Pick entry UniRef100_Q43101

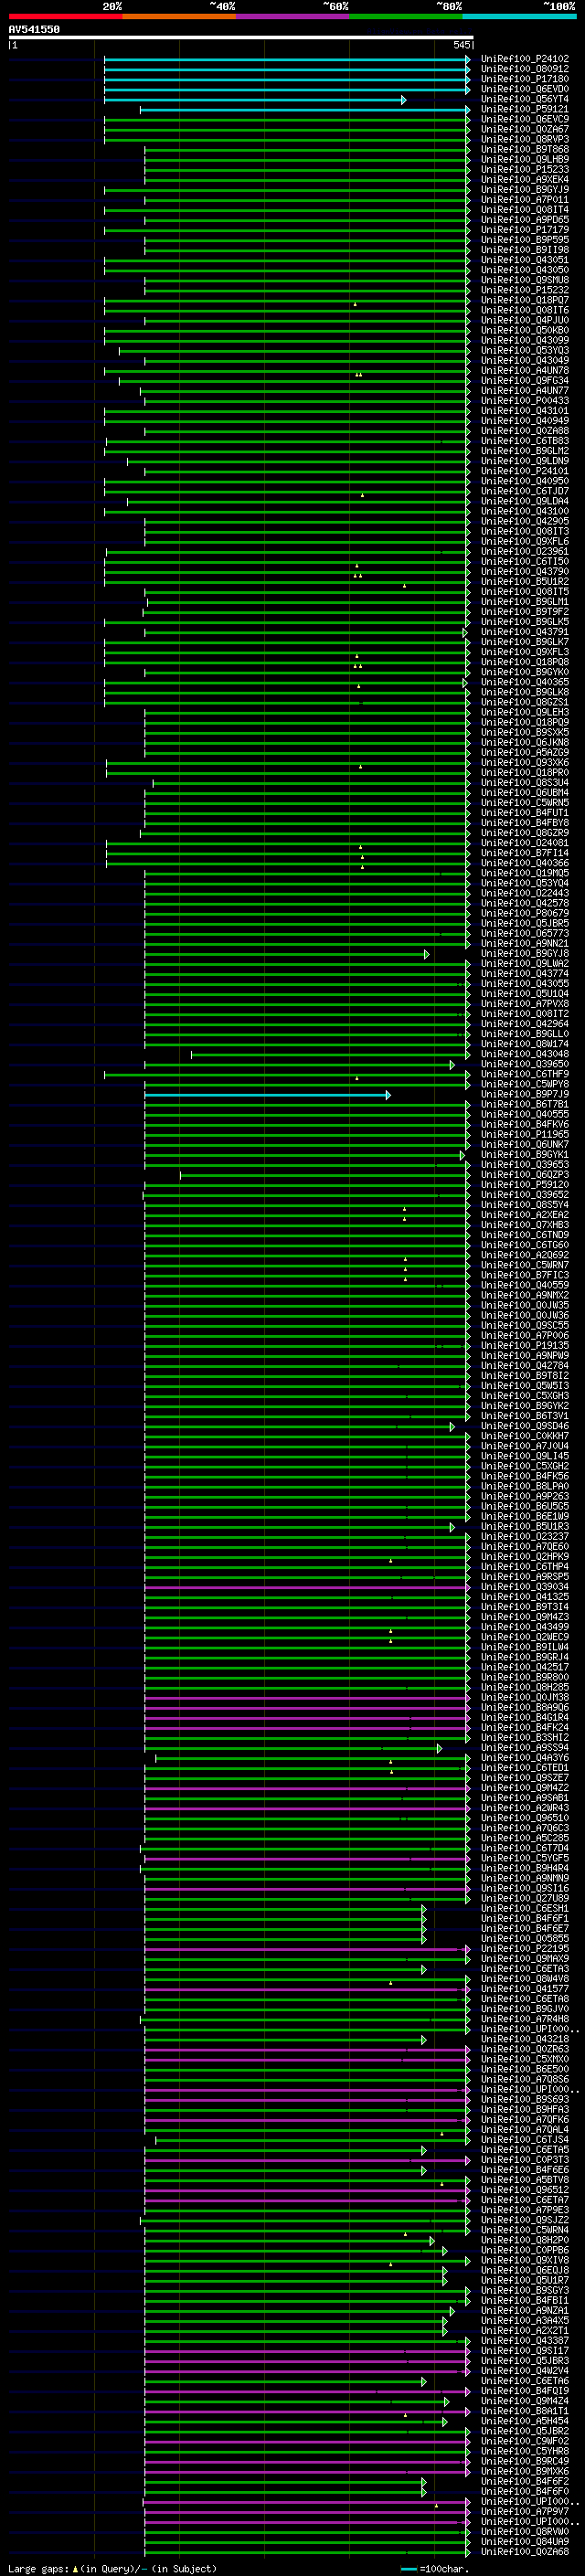click(x=525, y=411)
